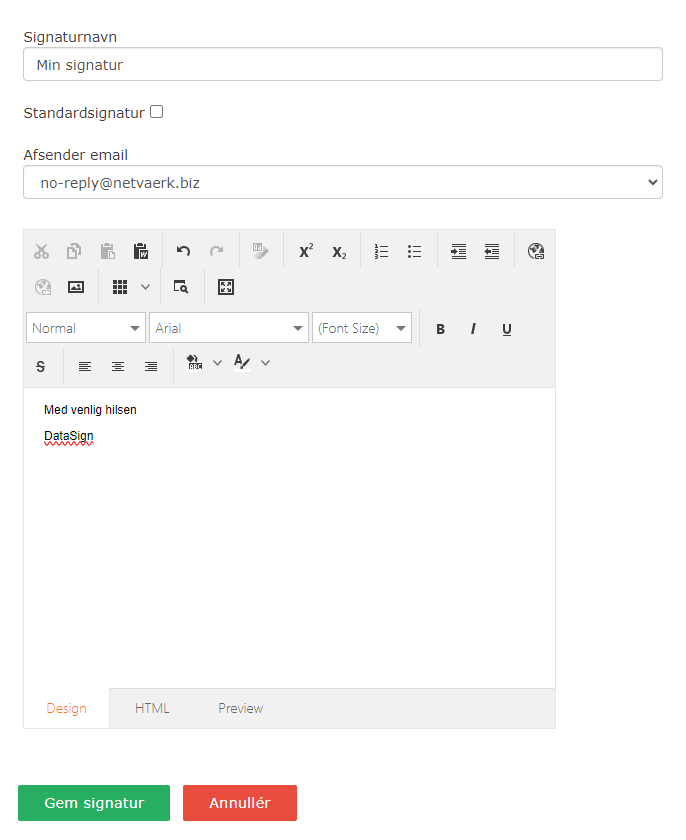Toggle underline formatting
This screenshot has width=686, height=840.
[x=507, y=329]
